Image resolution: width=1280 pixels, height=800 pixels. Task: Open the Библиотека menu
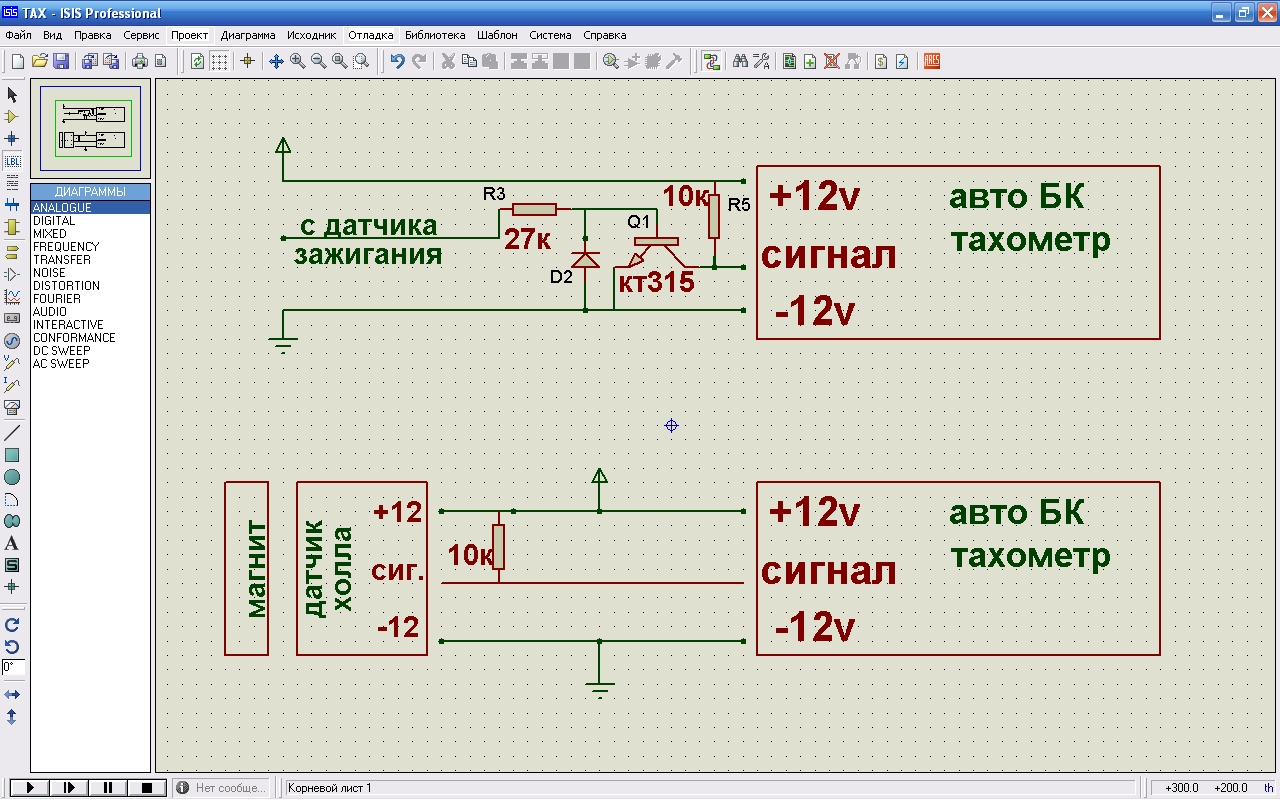pos(434,35)
